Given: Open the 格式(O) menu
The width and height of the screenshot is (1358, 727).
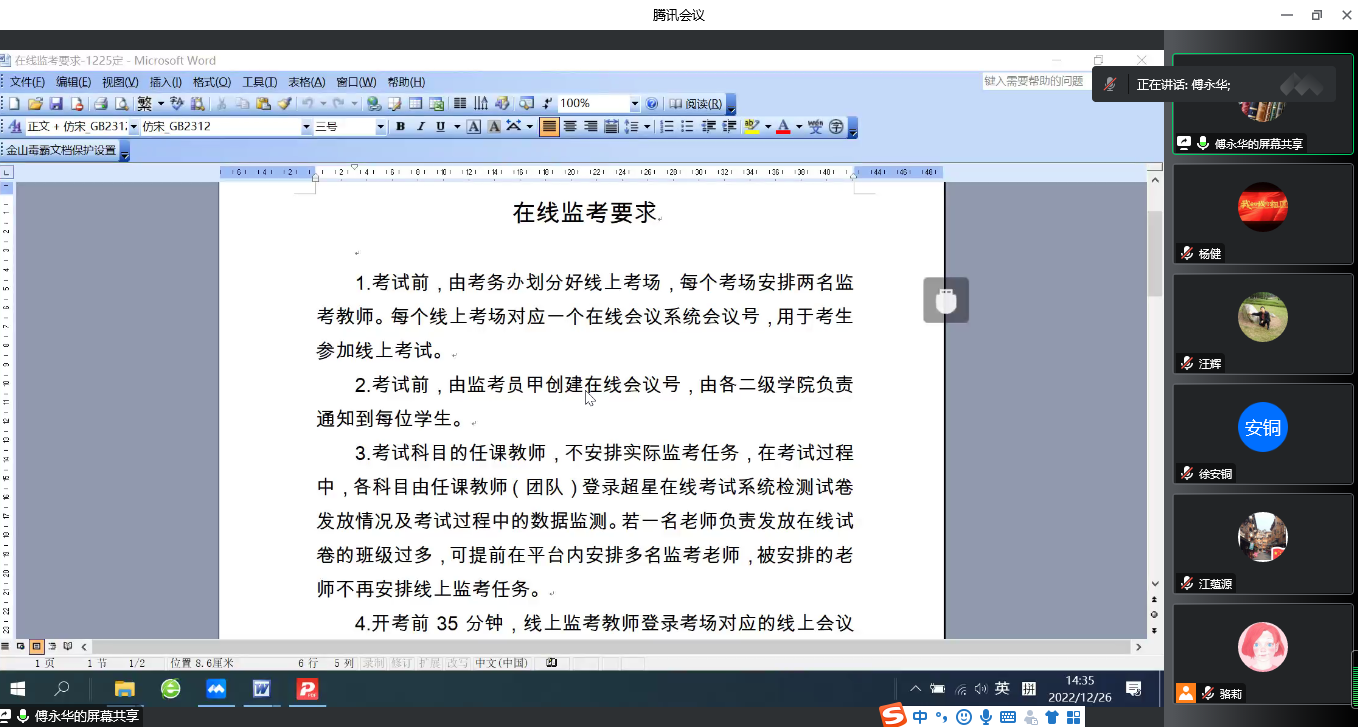Looking at the screenshot, I should tap(211, 82).
